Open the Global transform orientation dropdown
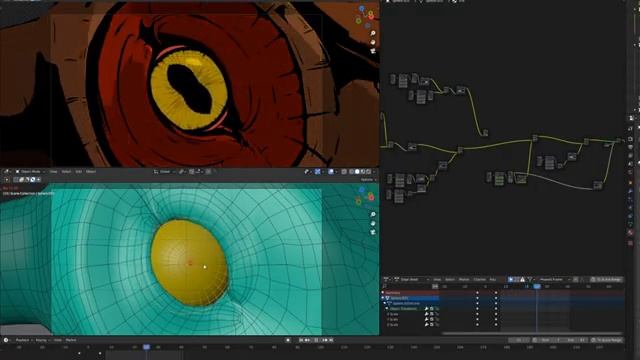This screenshot has width=640, height=360. pyautogui.click(x=164, y=171)
